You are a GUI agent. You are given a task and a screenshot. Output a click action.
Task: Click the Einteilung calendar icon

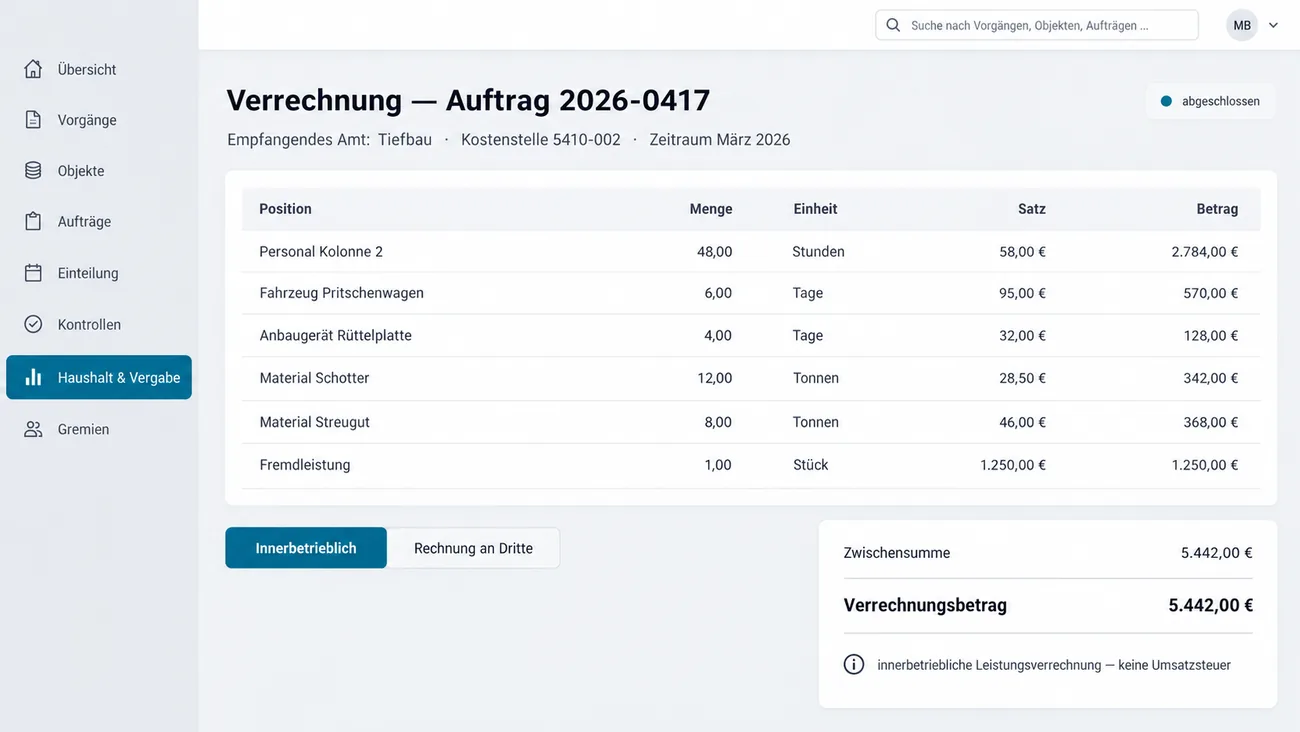click(33, 273)
